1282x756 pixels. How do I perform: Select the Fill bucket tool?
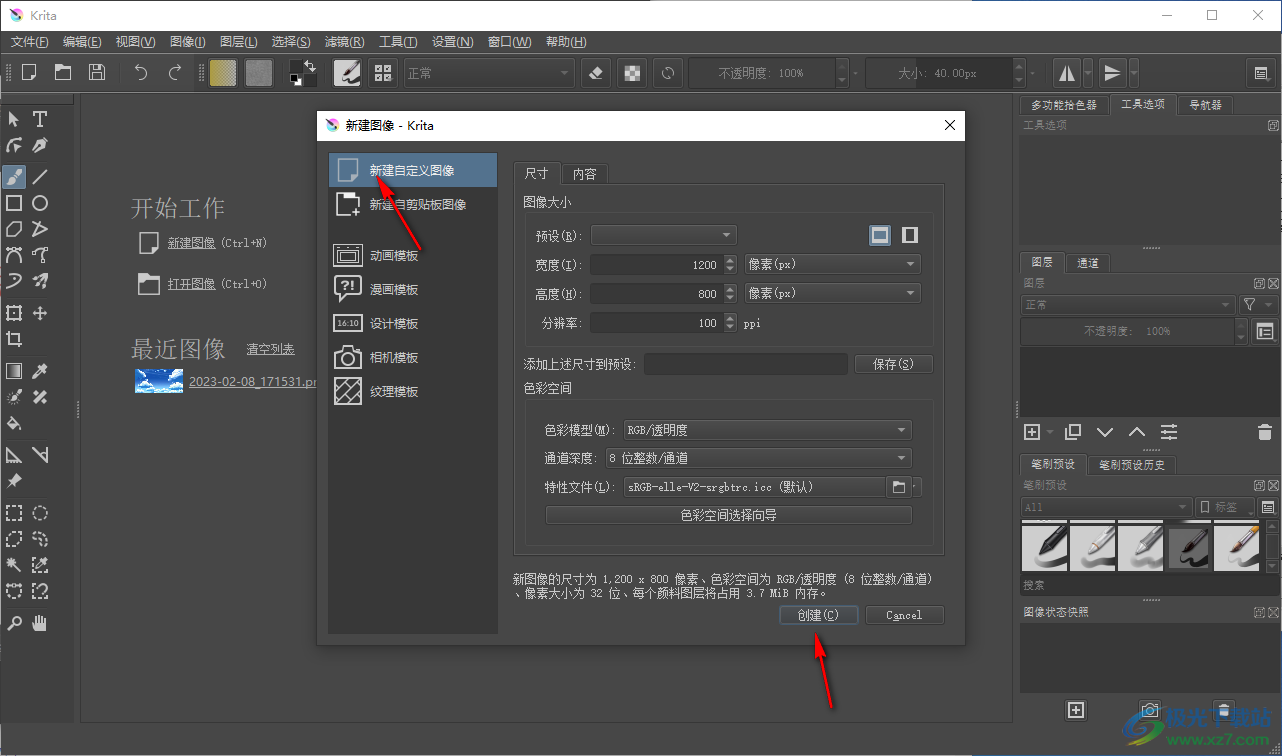pyautogui.click(x=14, y=423)
